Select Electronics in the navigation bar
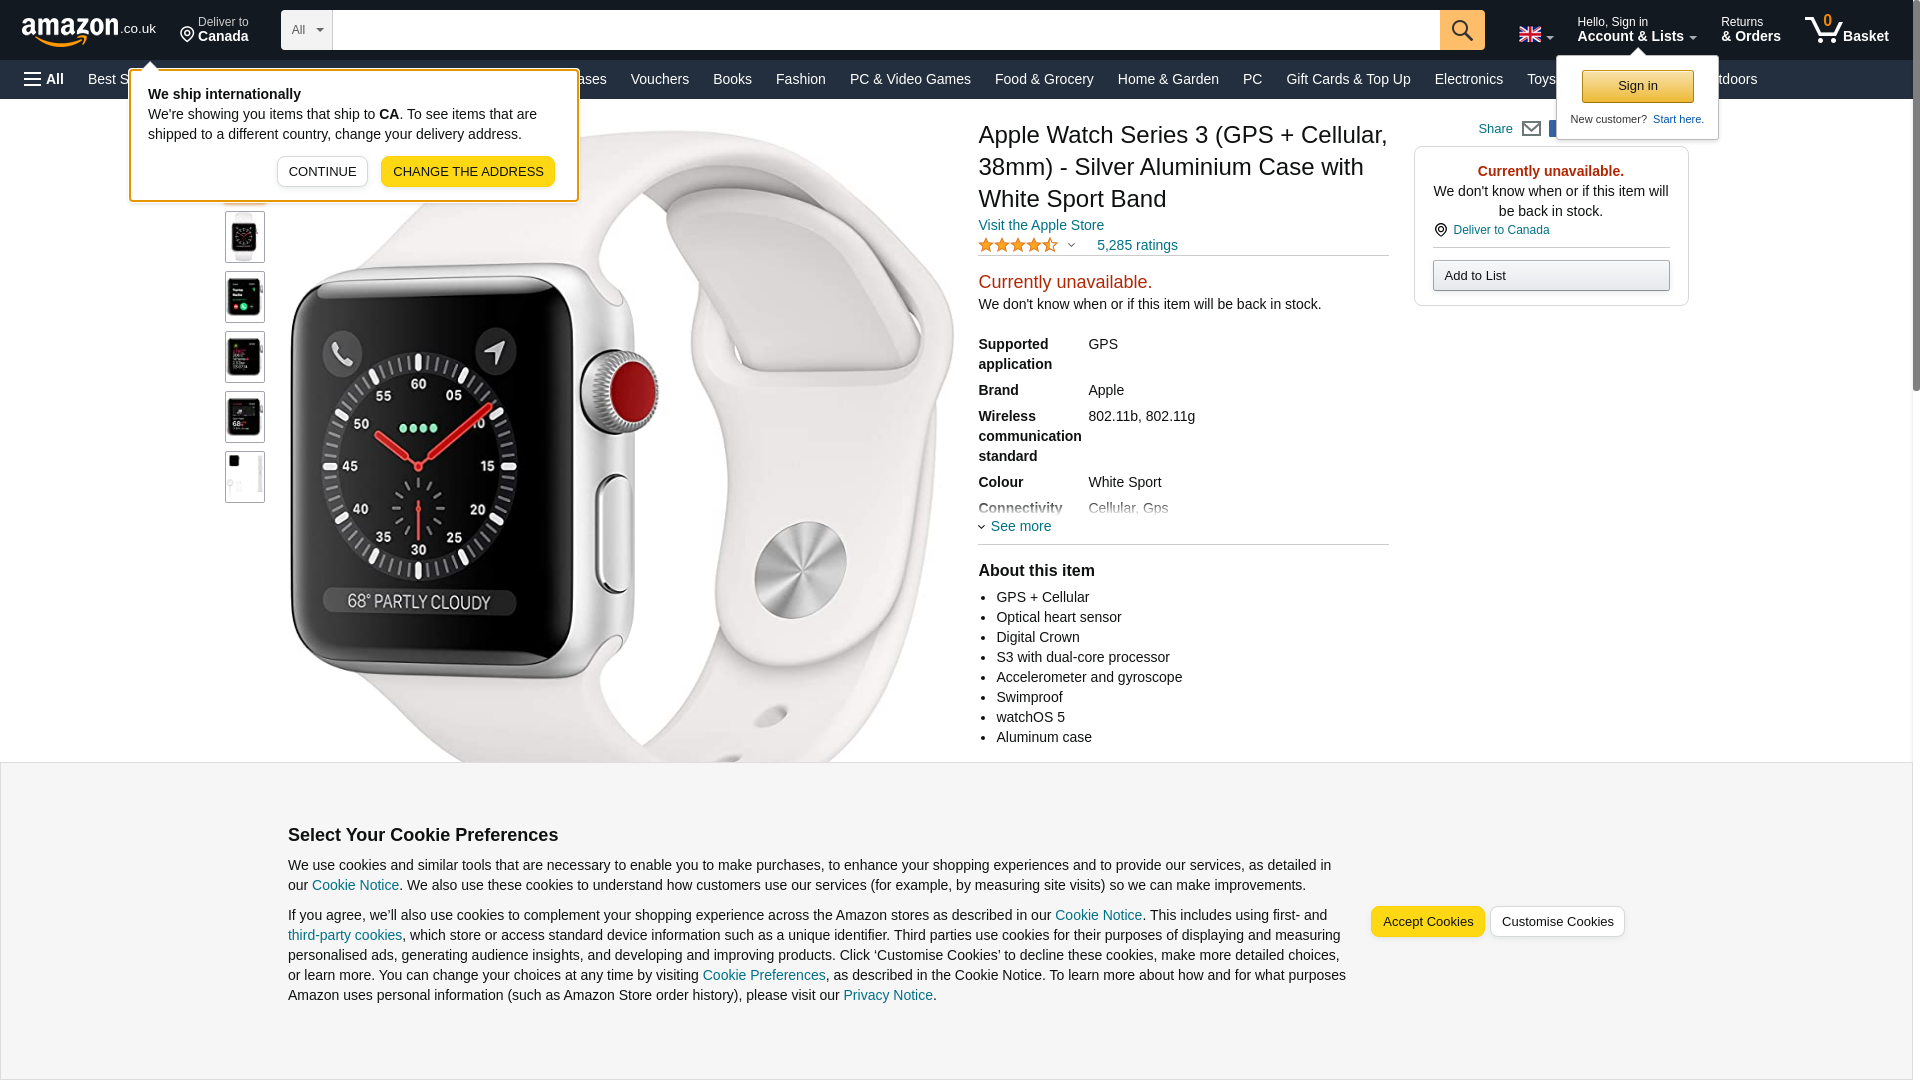 pyautogui.click(x=1468, y=79)
